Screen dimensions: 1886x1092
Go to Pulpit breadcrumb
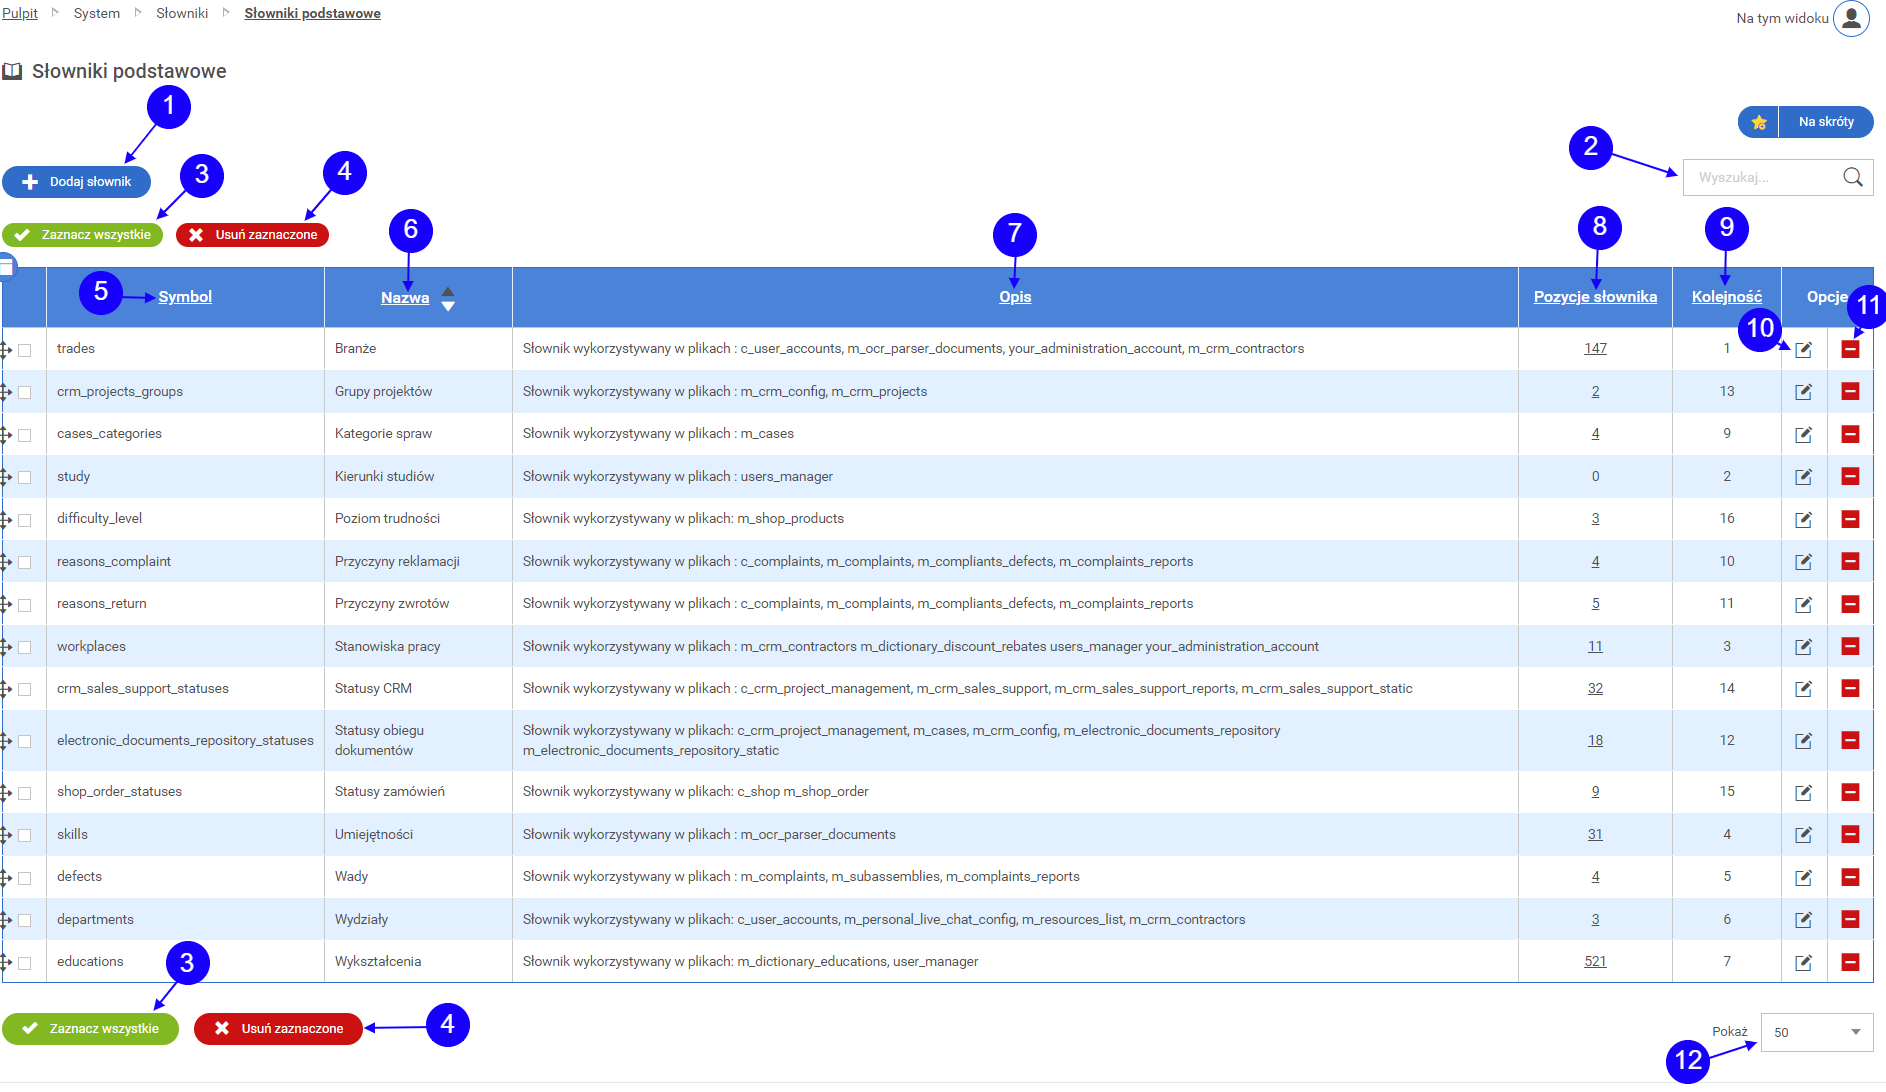point(20,13)
